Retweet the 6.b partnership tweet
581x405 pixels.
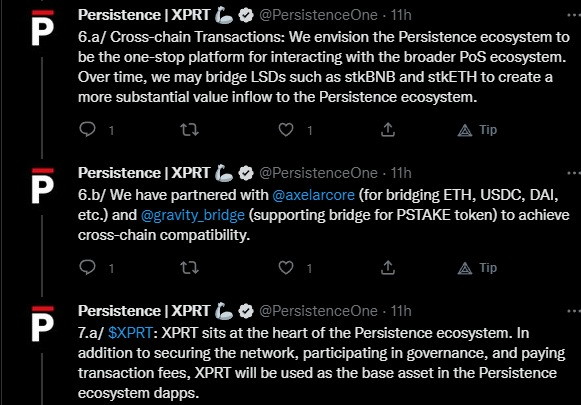coord(189,268)
